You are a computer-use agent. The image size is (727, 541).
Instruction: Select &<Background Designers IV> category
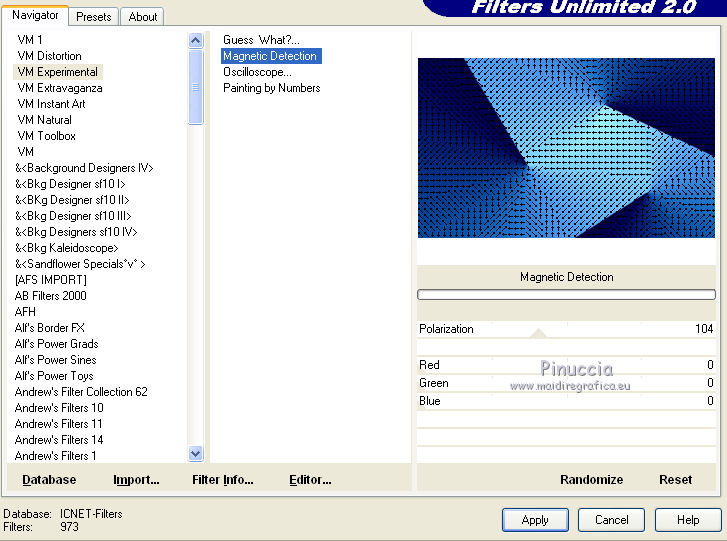coord(84,168)
